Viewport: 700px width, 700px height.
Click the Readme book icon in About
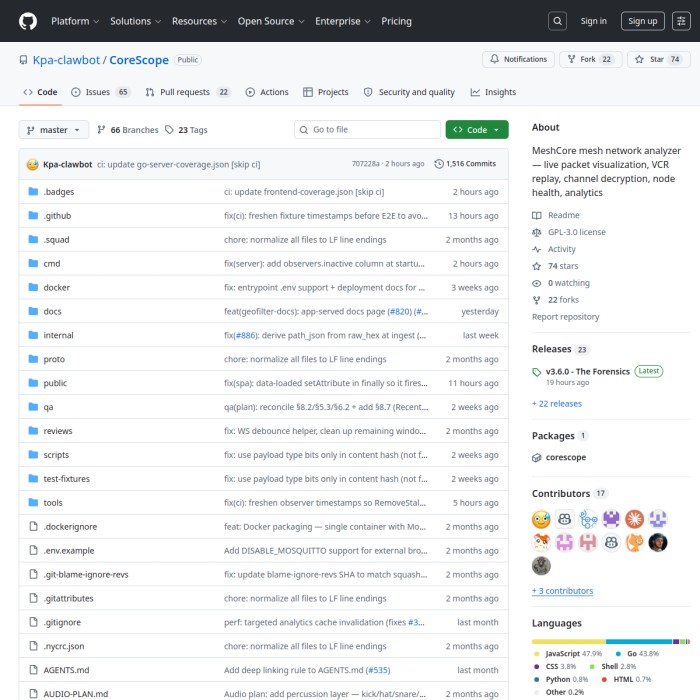click(537, 215)
